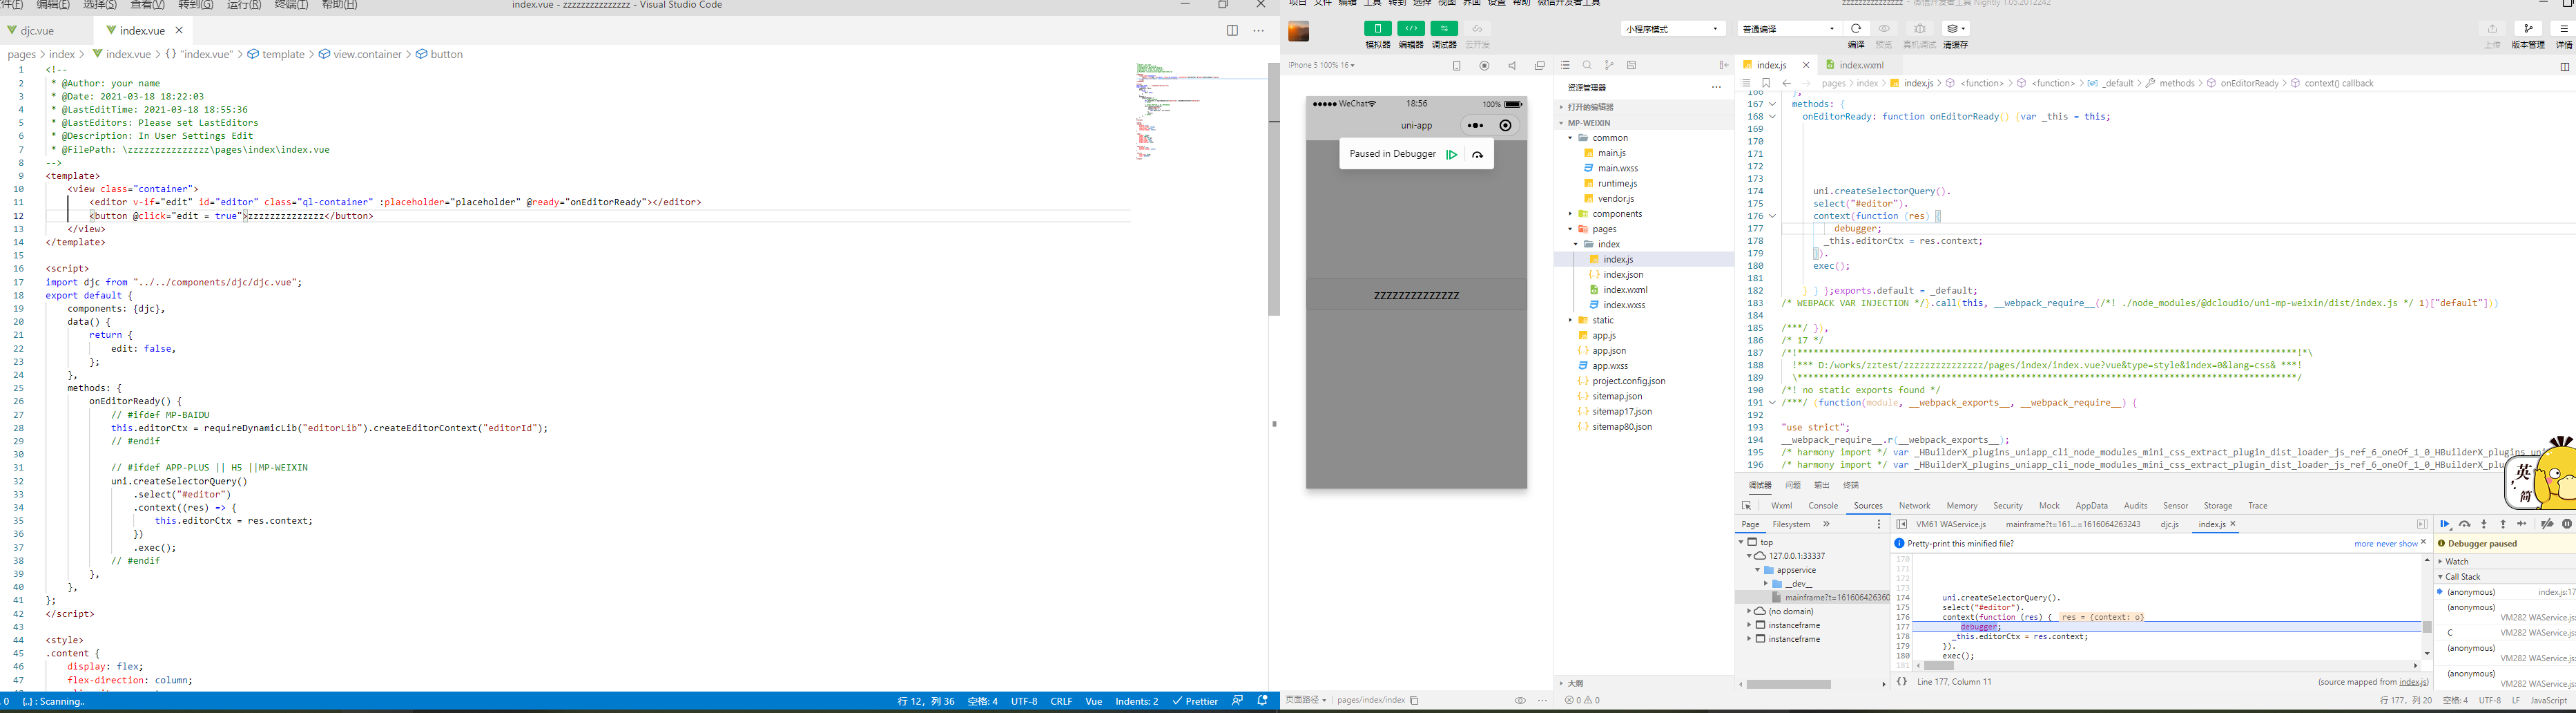Click the simulator record circle icon
2576x713 pixels.
pos(1484,66)
